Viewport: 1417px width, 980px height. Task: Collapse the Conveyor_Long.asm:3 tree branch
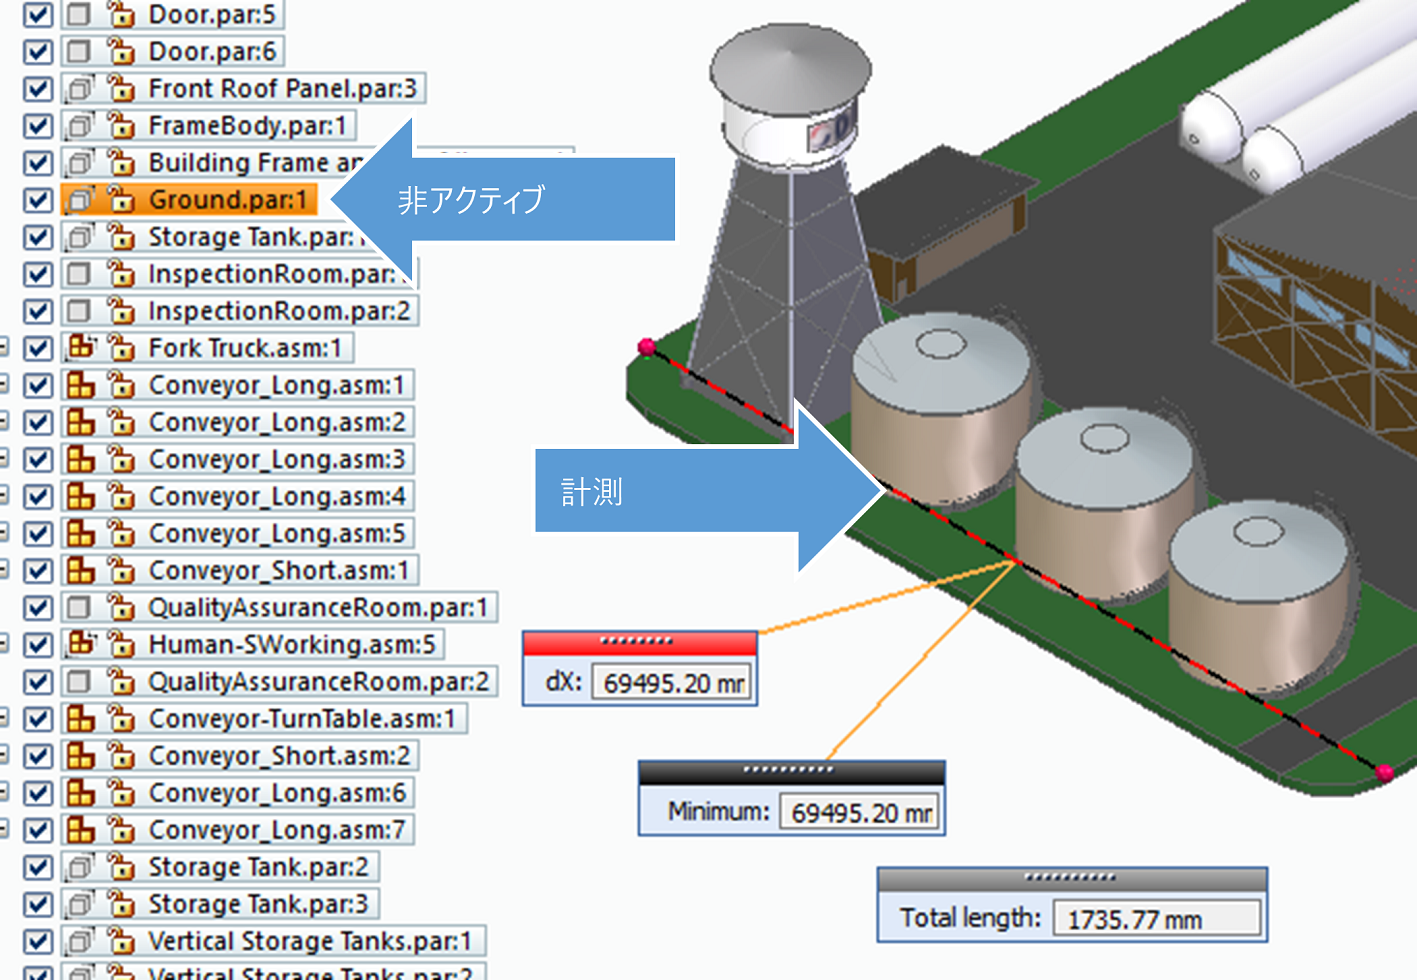tap(4, 459)
